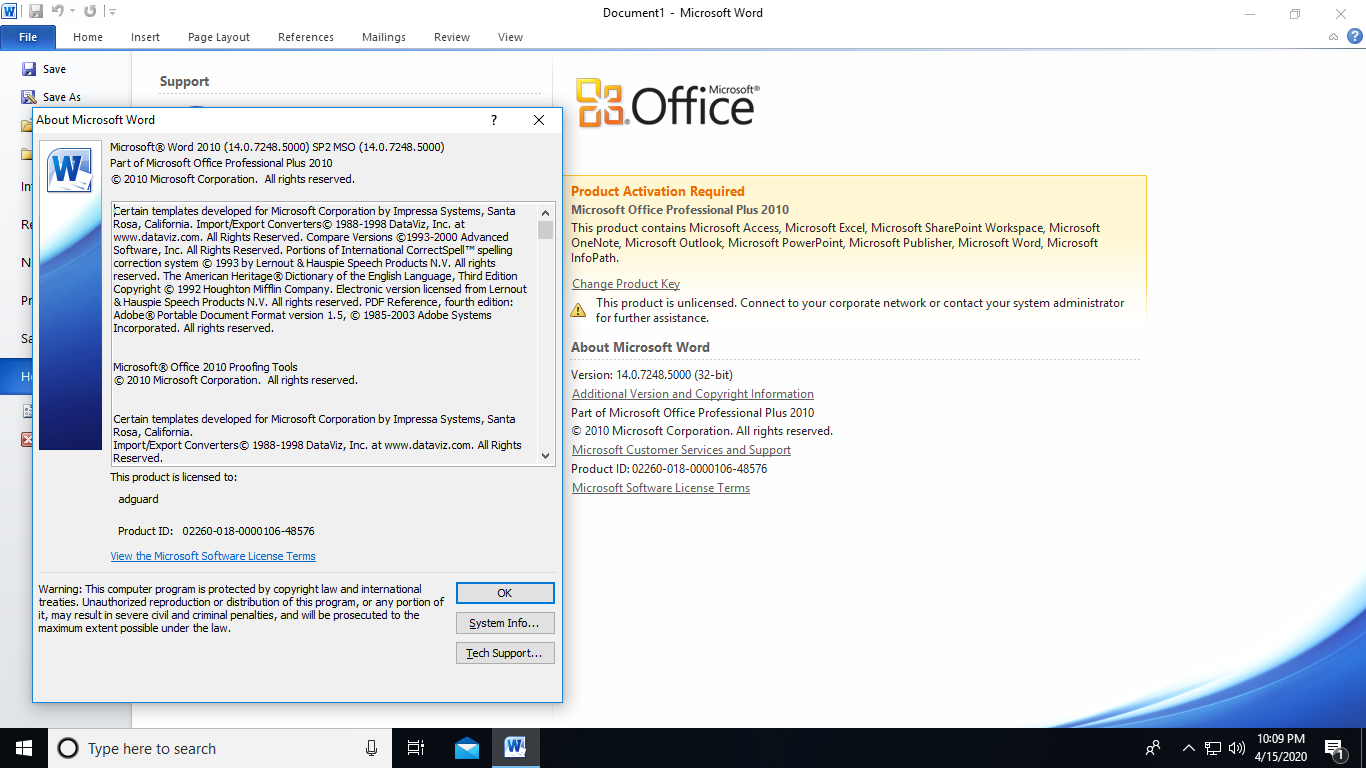This screenshot has height=768, width=1366.
Task: Click the System Info button
Action: point(505,623)
